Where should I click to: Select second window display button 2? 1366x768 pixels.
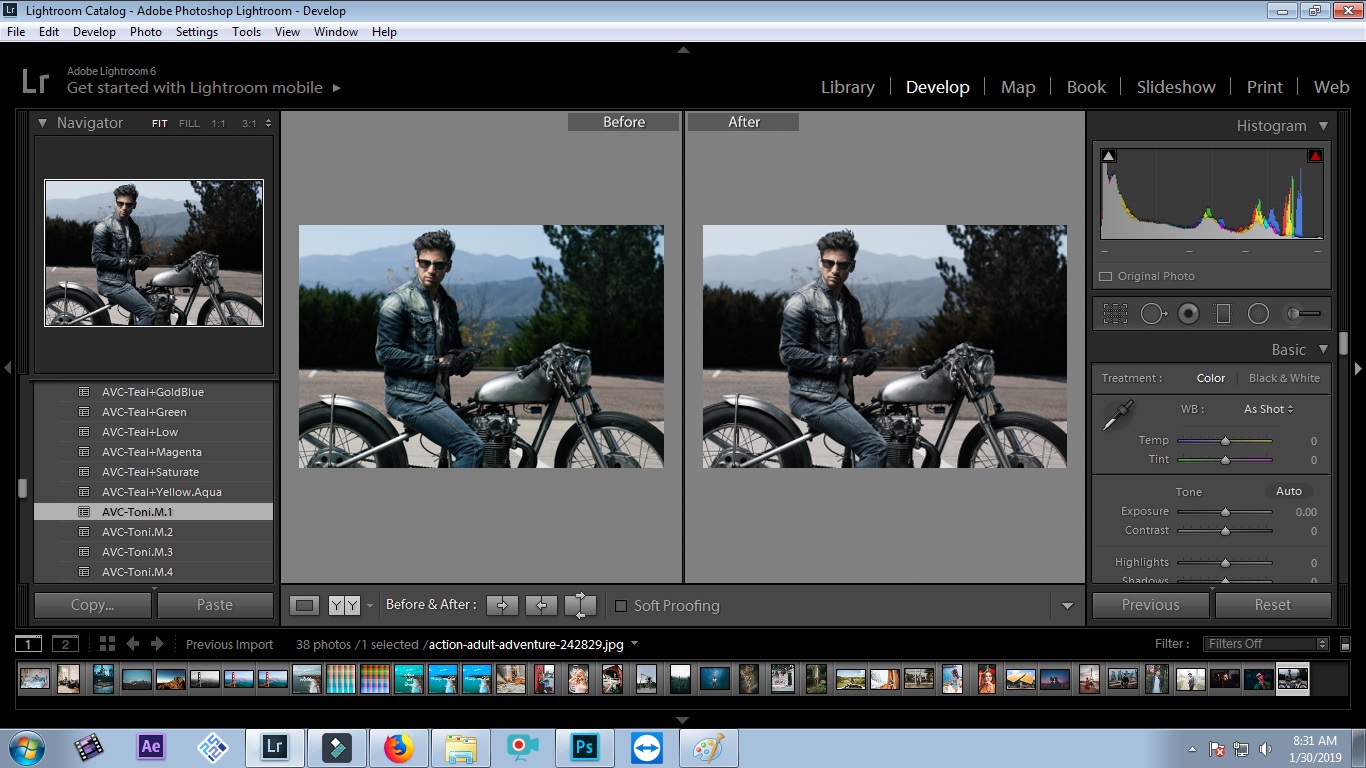[x=65, y=644]
